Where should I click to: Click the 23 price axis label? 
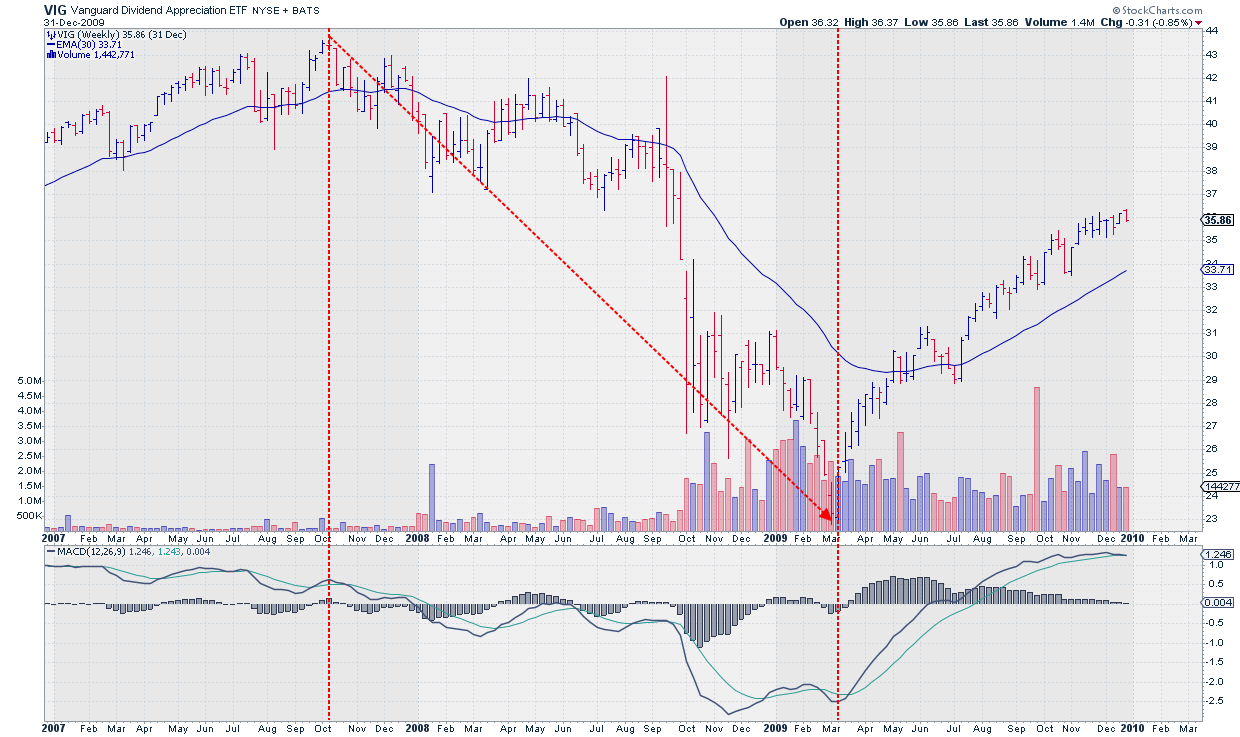tap(1211, 519)
